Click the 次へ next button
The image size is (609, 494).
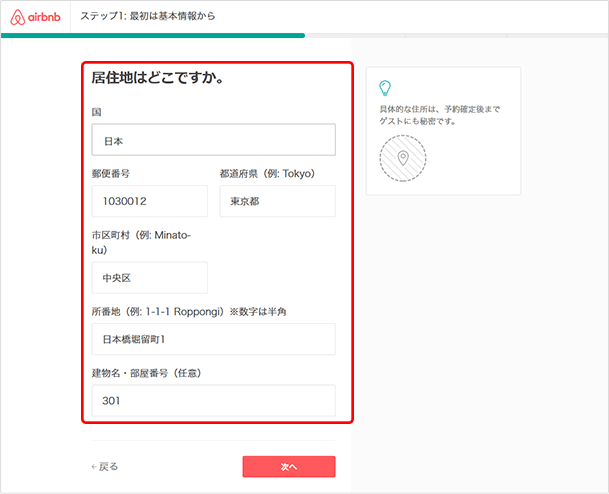pos(289,466)
